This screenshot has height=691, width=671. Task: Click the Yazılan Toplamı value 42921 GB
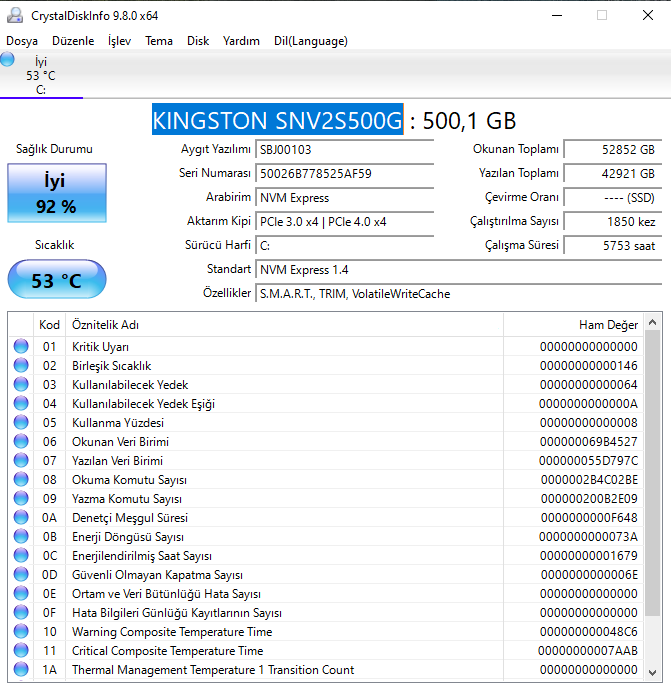point(613,174)
